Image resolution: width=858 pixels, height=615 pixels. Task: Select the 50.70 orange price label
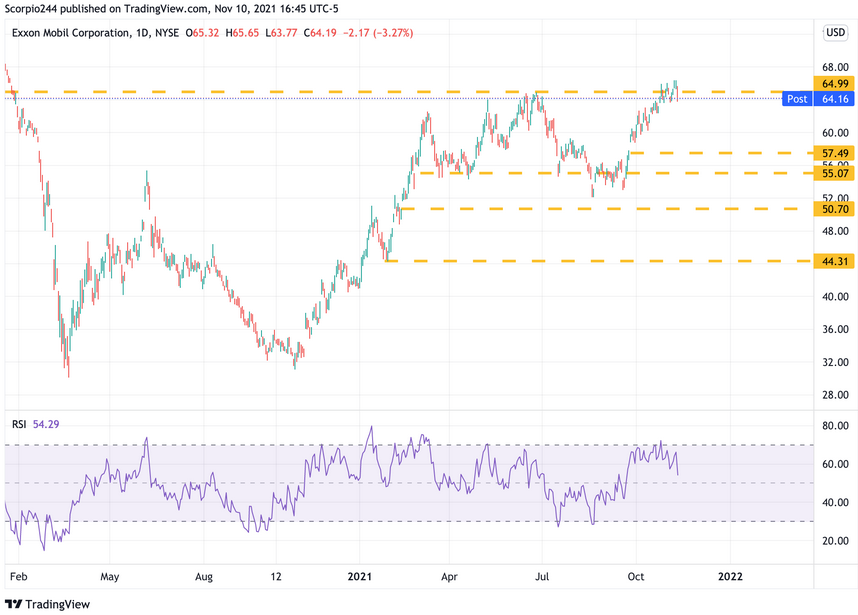tap(834, 209)
